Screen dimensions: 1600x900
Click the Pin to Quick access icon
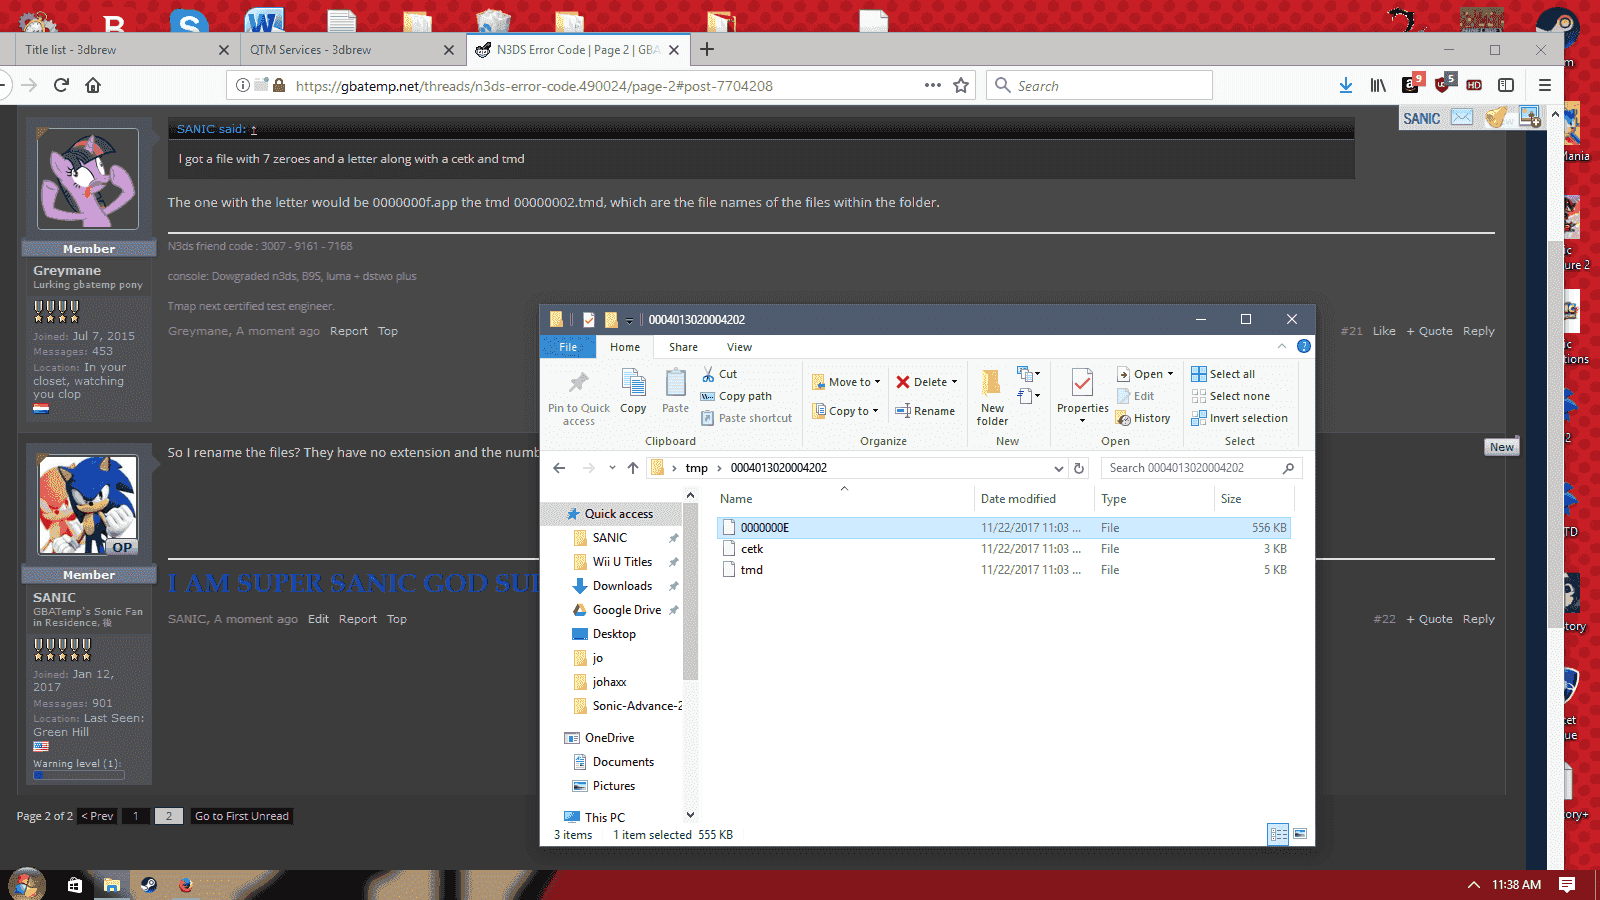coord(578,383)
